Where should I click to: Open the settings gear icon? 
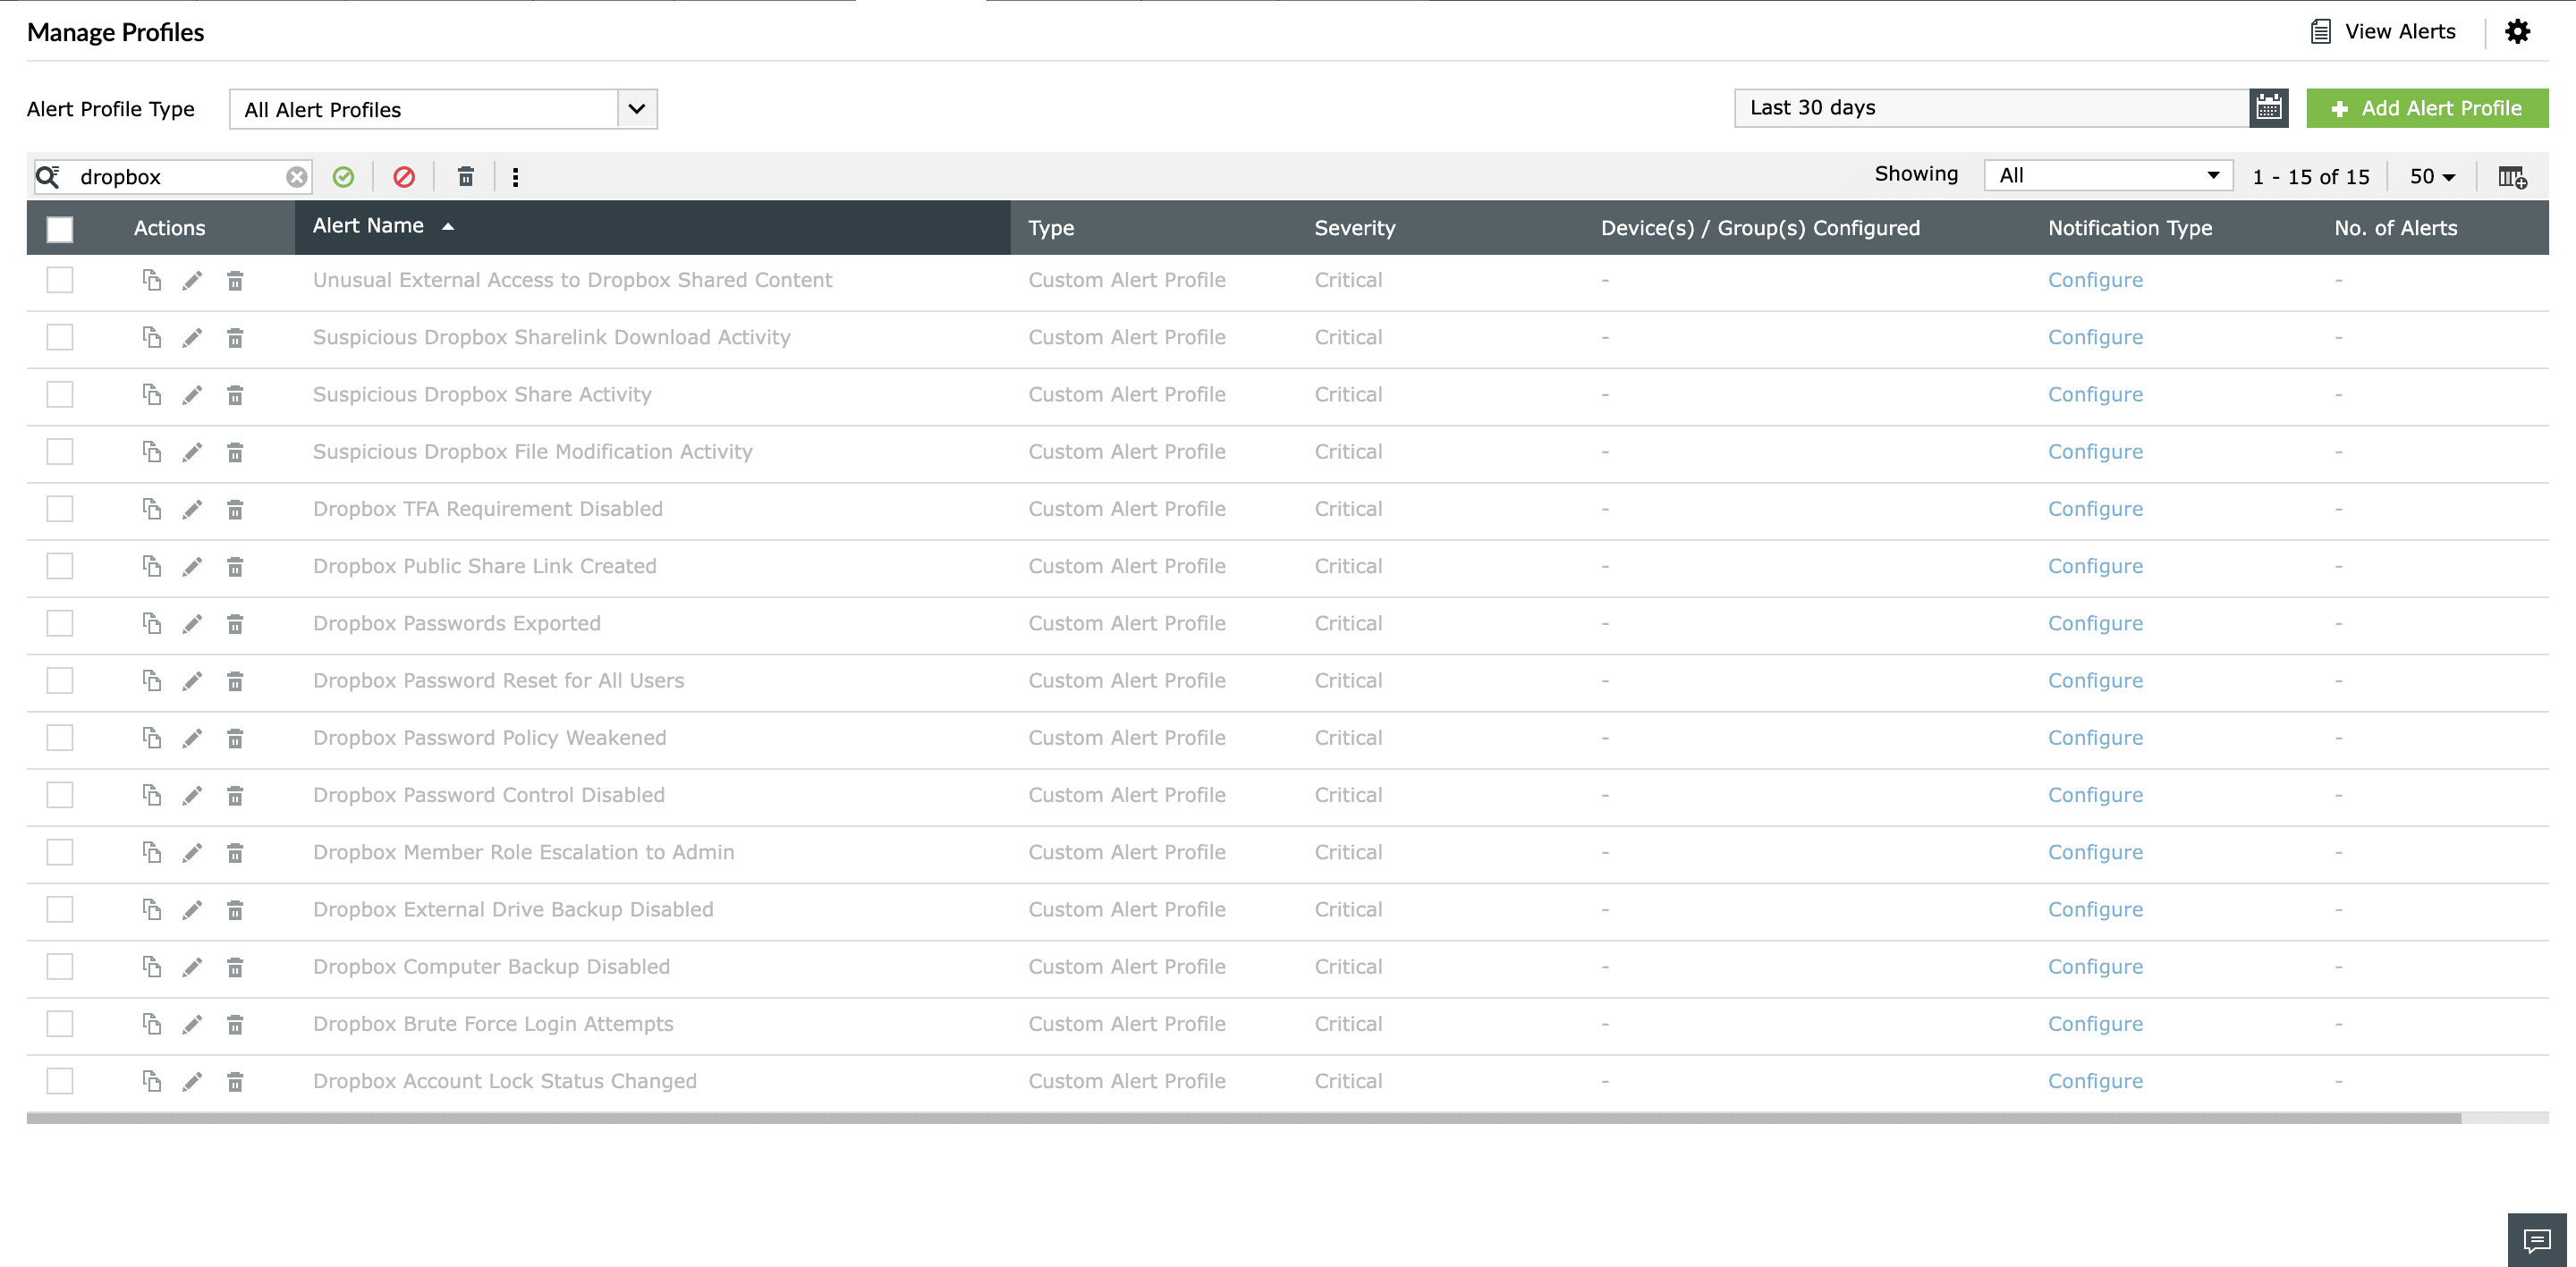click(2517, 32)
